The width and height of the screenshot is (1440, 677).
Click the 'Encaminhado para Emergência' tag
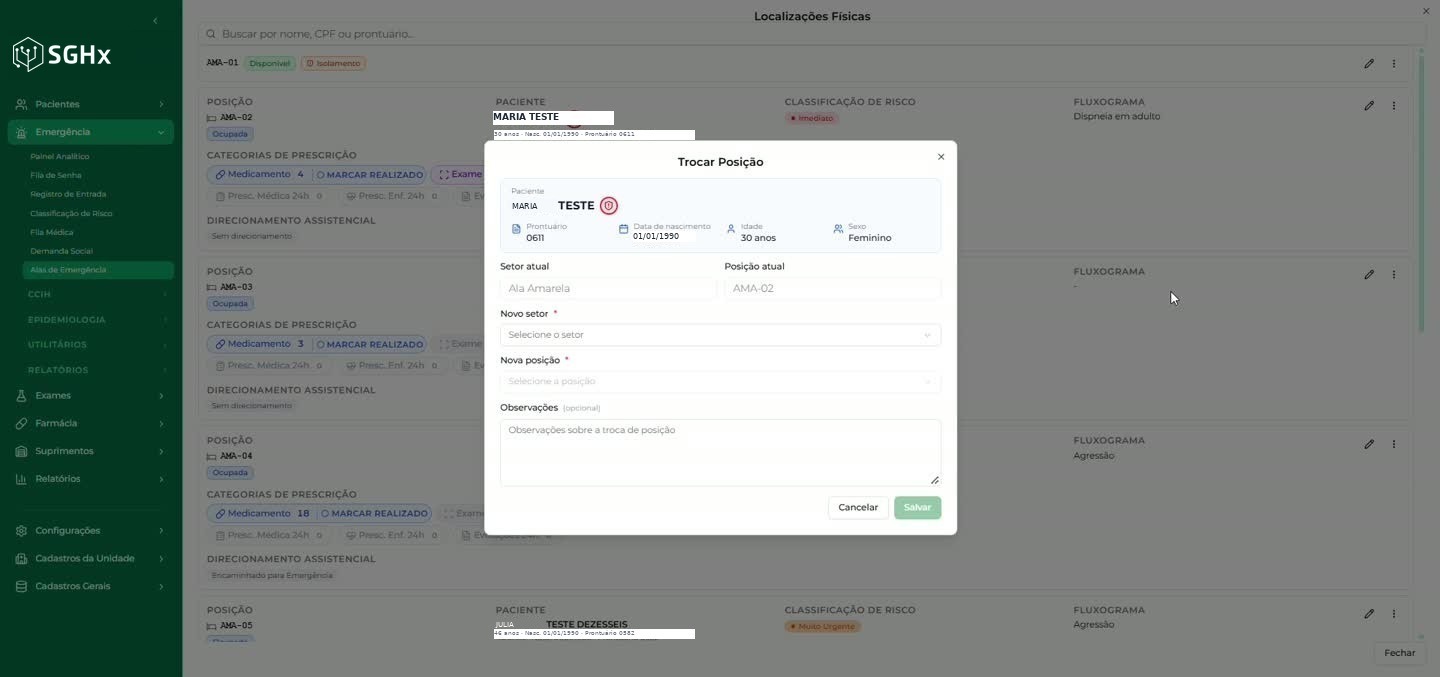(x=272, y=576)
